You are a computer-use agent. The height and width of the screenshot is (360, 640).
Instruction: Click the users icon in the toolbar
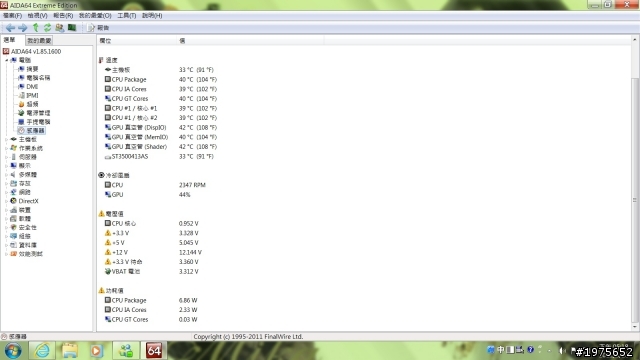(60, 28)
